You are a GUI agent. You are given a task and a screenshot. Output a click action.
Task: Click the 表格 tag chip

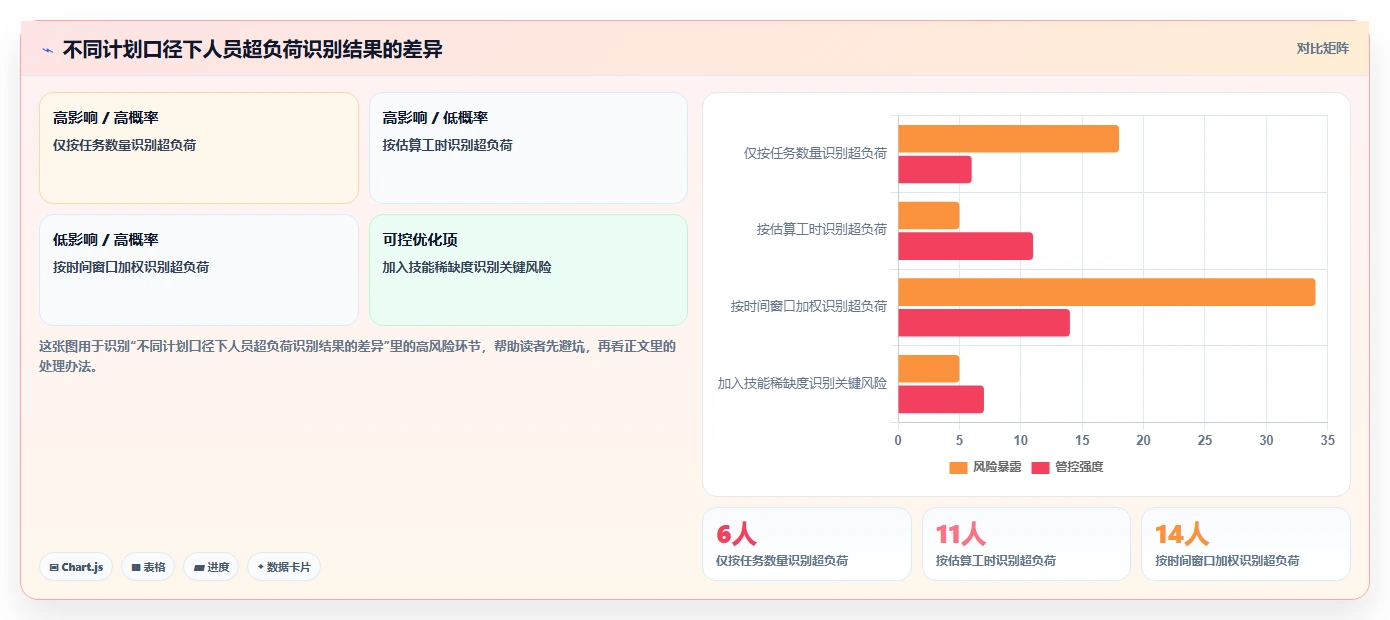pos(148,567)
